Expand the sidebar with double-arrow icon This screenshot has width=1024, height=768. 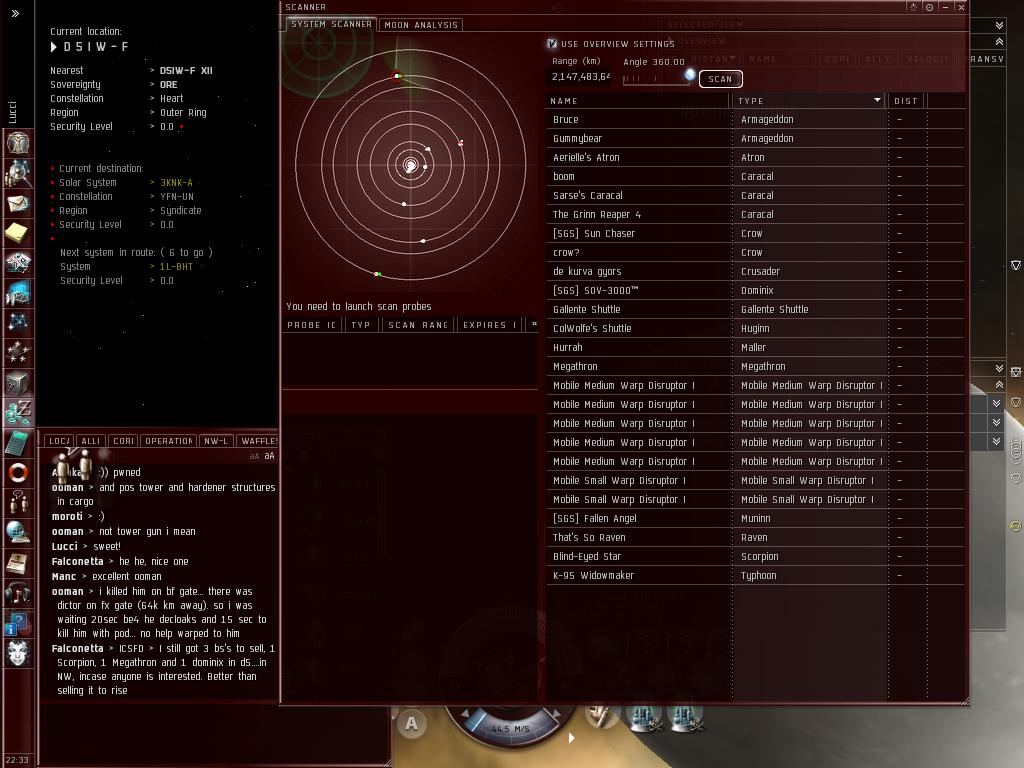(x=15, y=13)
